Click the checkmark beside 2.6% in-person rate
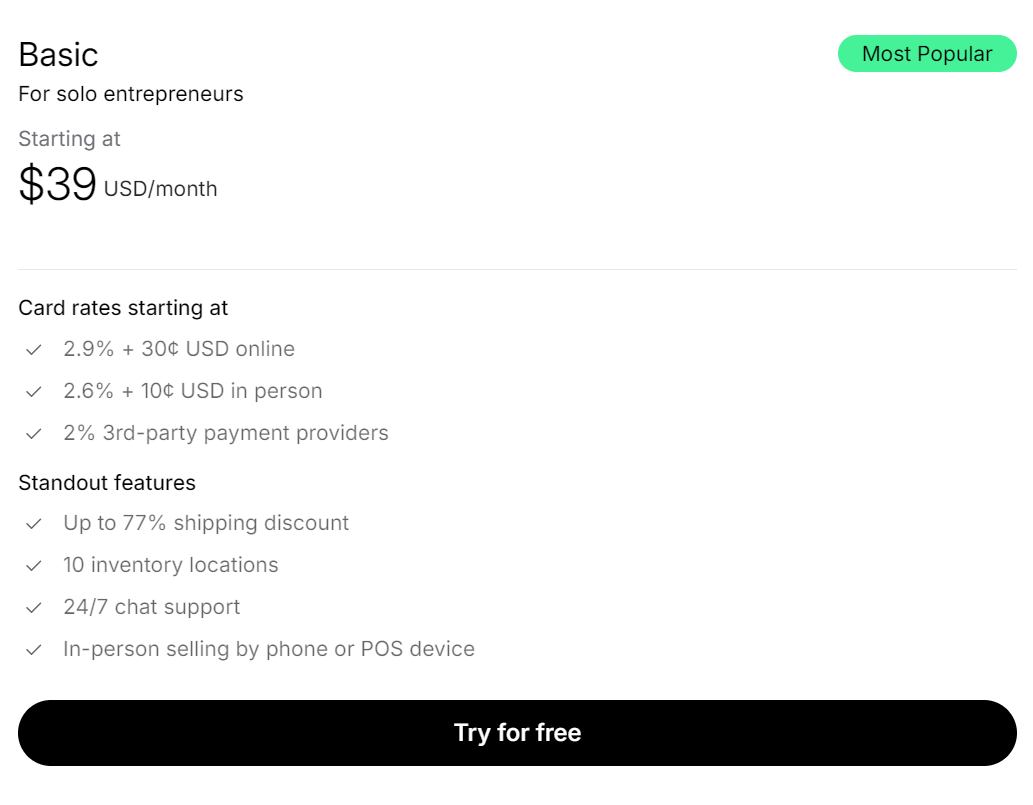Image resolution: width=1033 pixels, height=805 pixels. tap(33, 391)
